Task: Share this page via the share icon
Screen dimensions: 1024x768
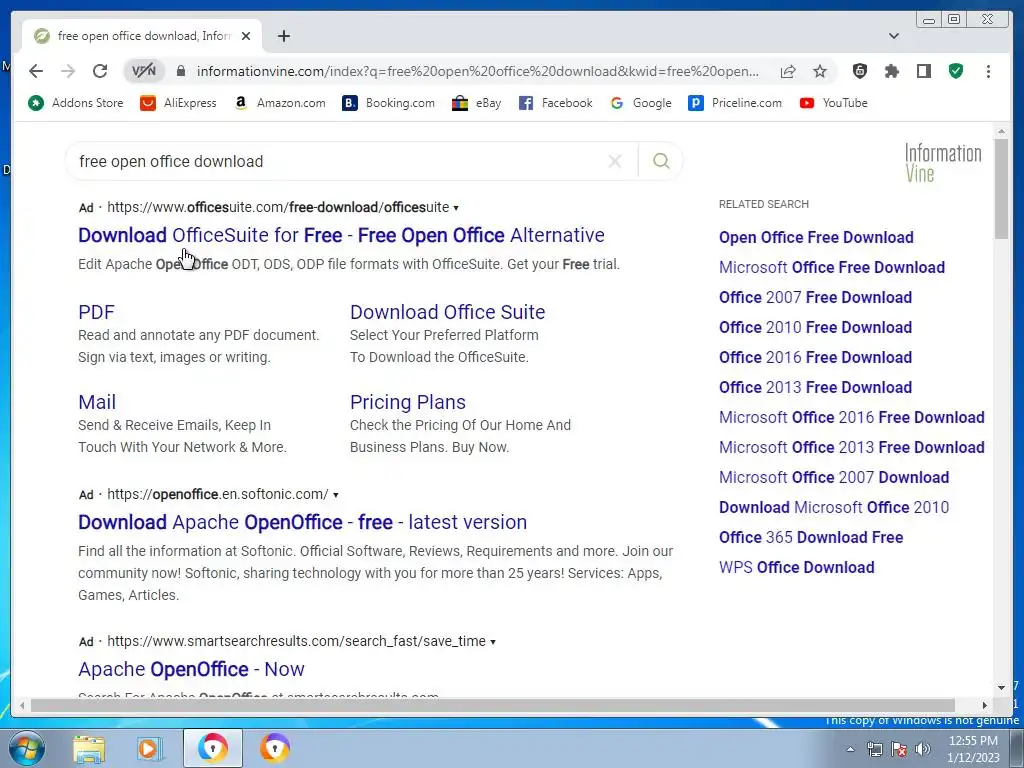Action: [x=788, y=71]
